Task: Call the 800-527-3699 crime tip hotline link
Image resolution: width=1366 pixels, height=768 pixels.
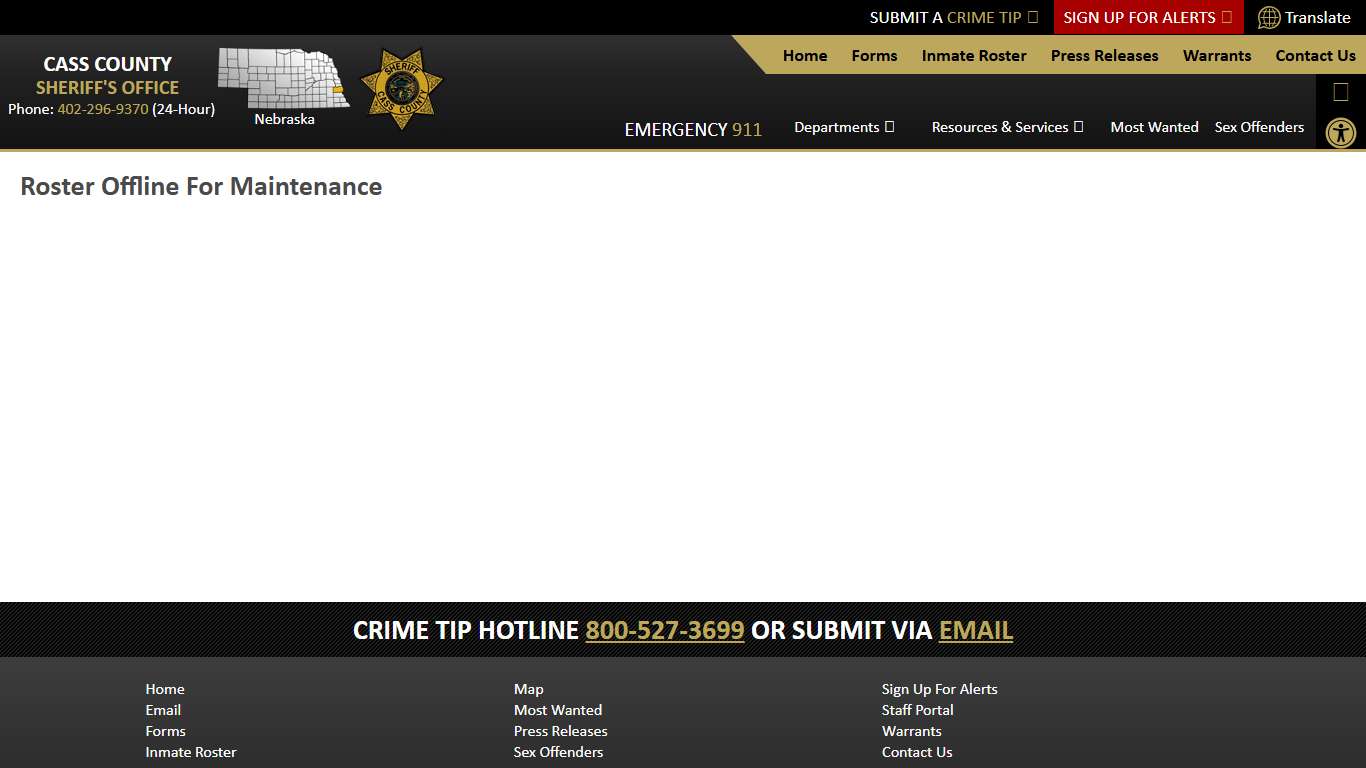Action: click(x=664, y=630)
